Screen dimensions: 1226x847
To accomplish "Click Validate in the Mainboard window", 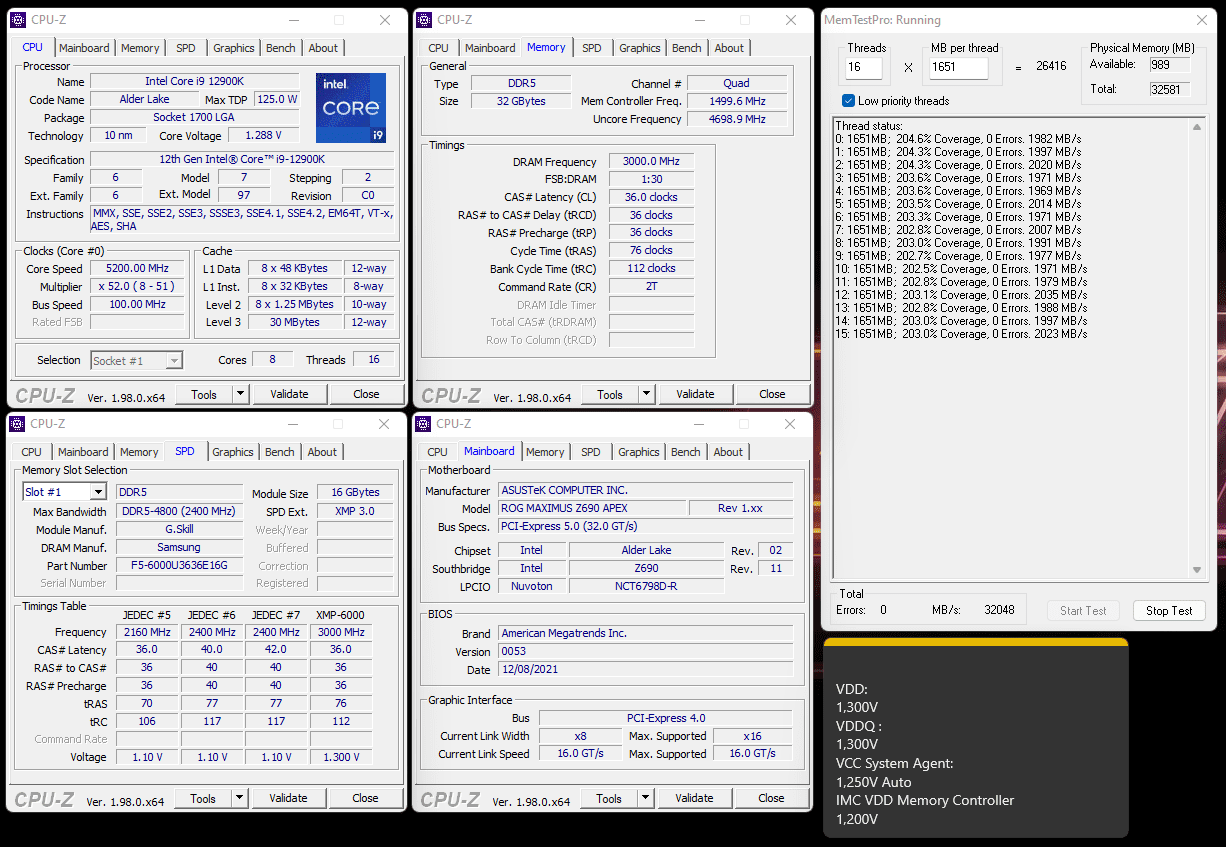I will point(694,798).
